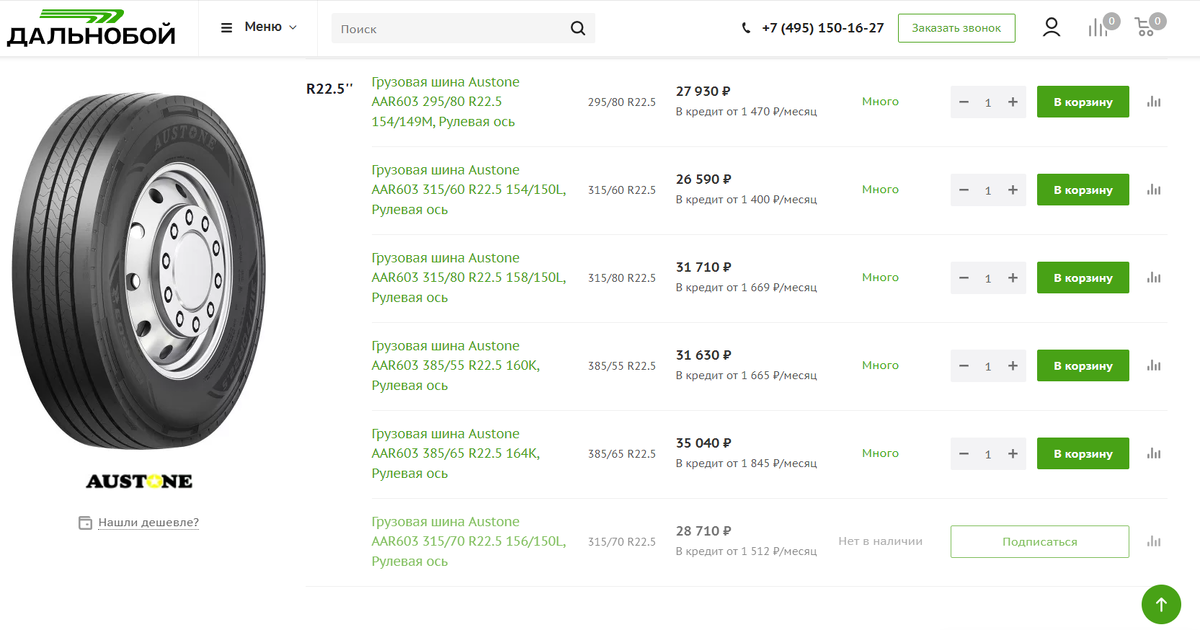Viewport: 1200px width, 630px height.
Task: Open the Нашли дешевле? link
Action: 148,522
